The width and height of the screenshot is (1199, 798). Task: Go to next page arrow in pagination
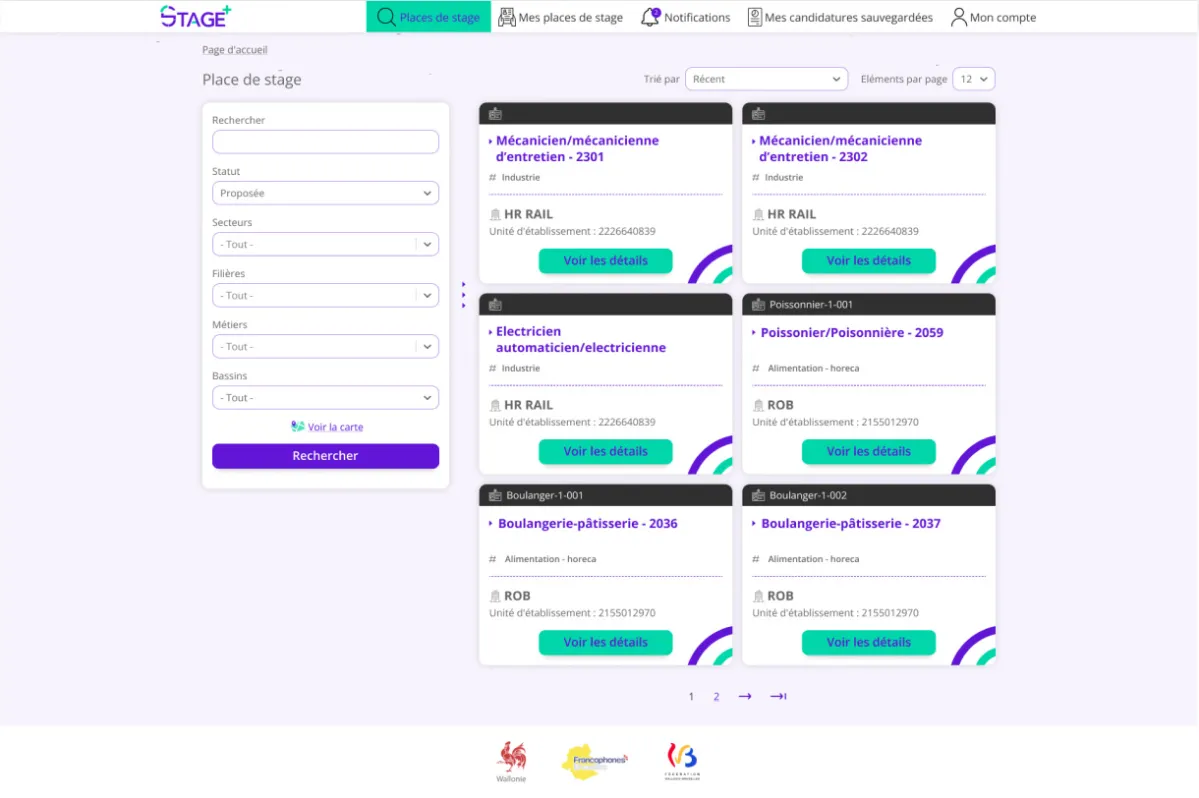(745, 697)
